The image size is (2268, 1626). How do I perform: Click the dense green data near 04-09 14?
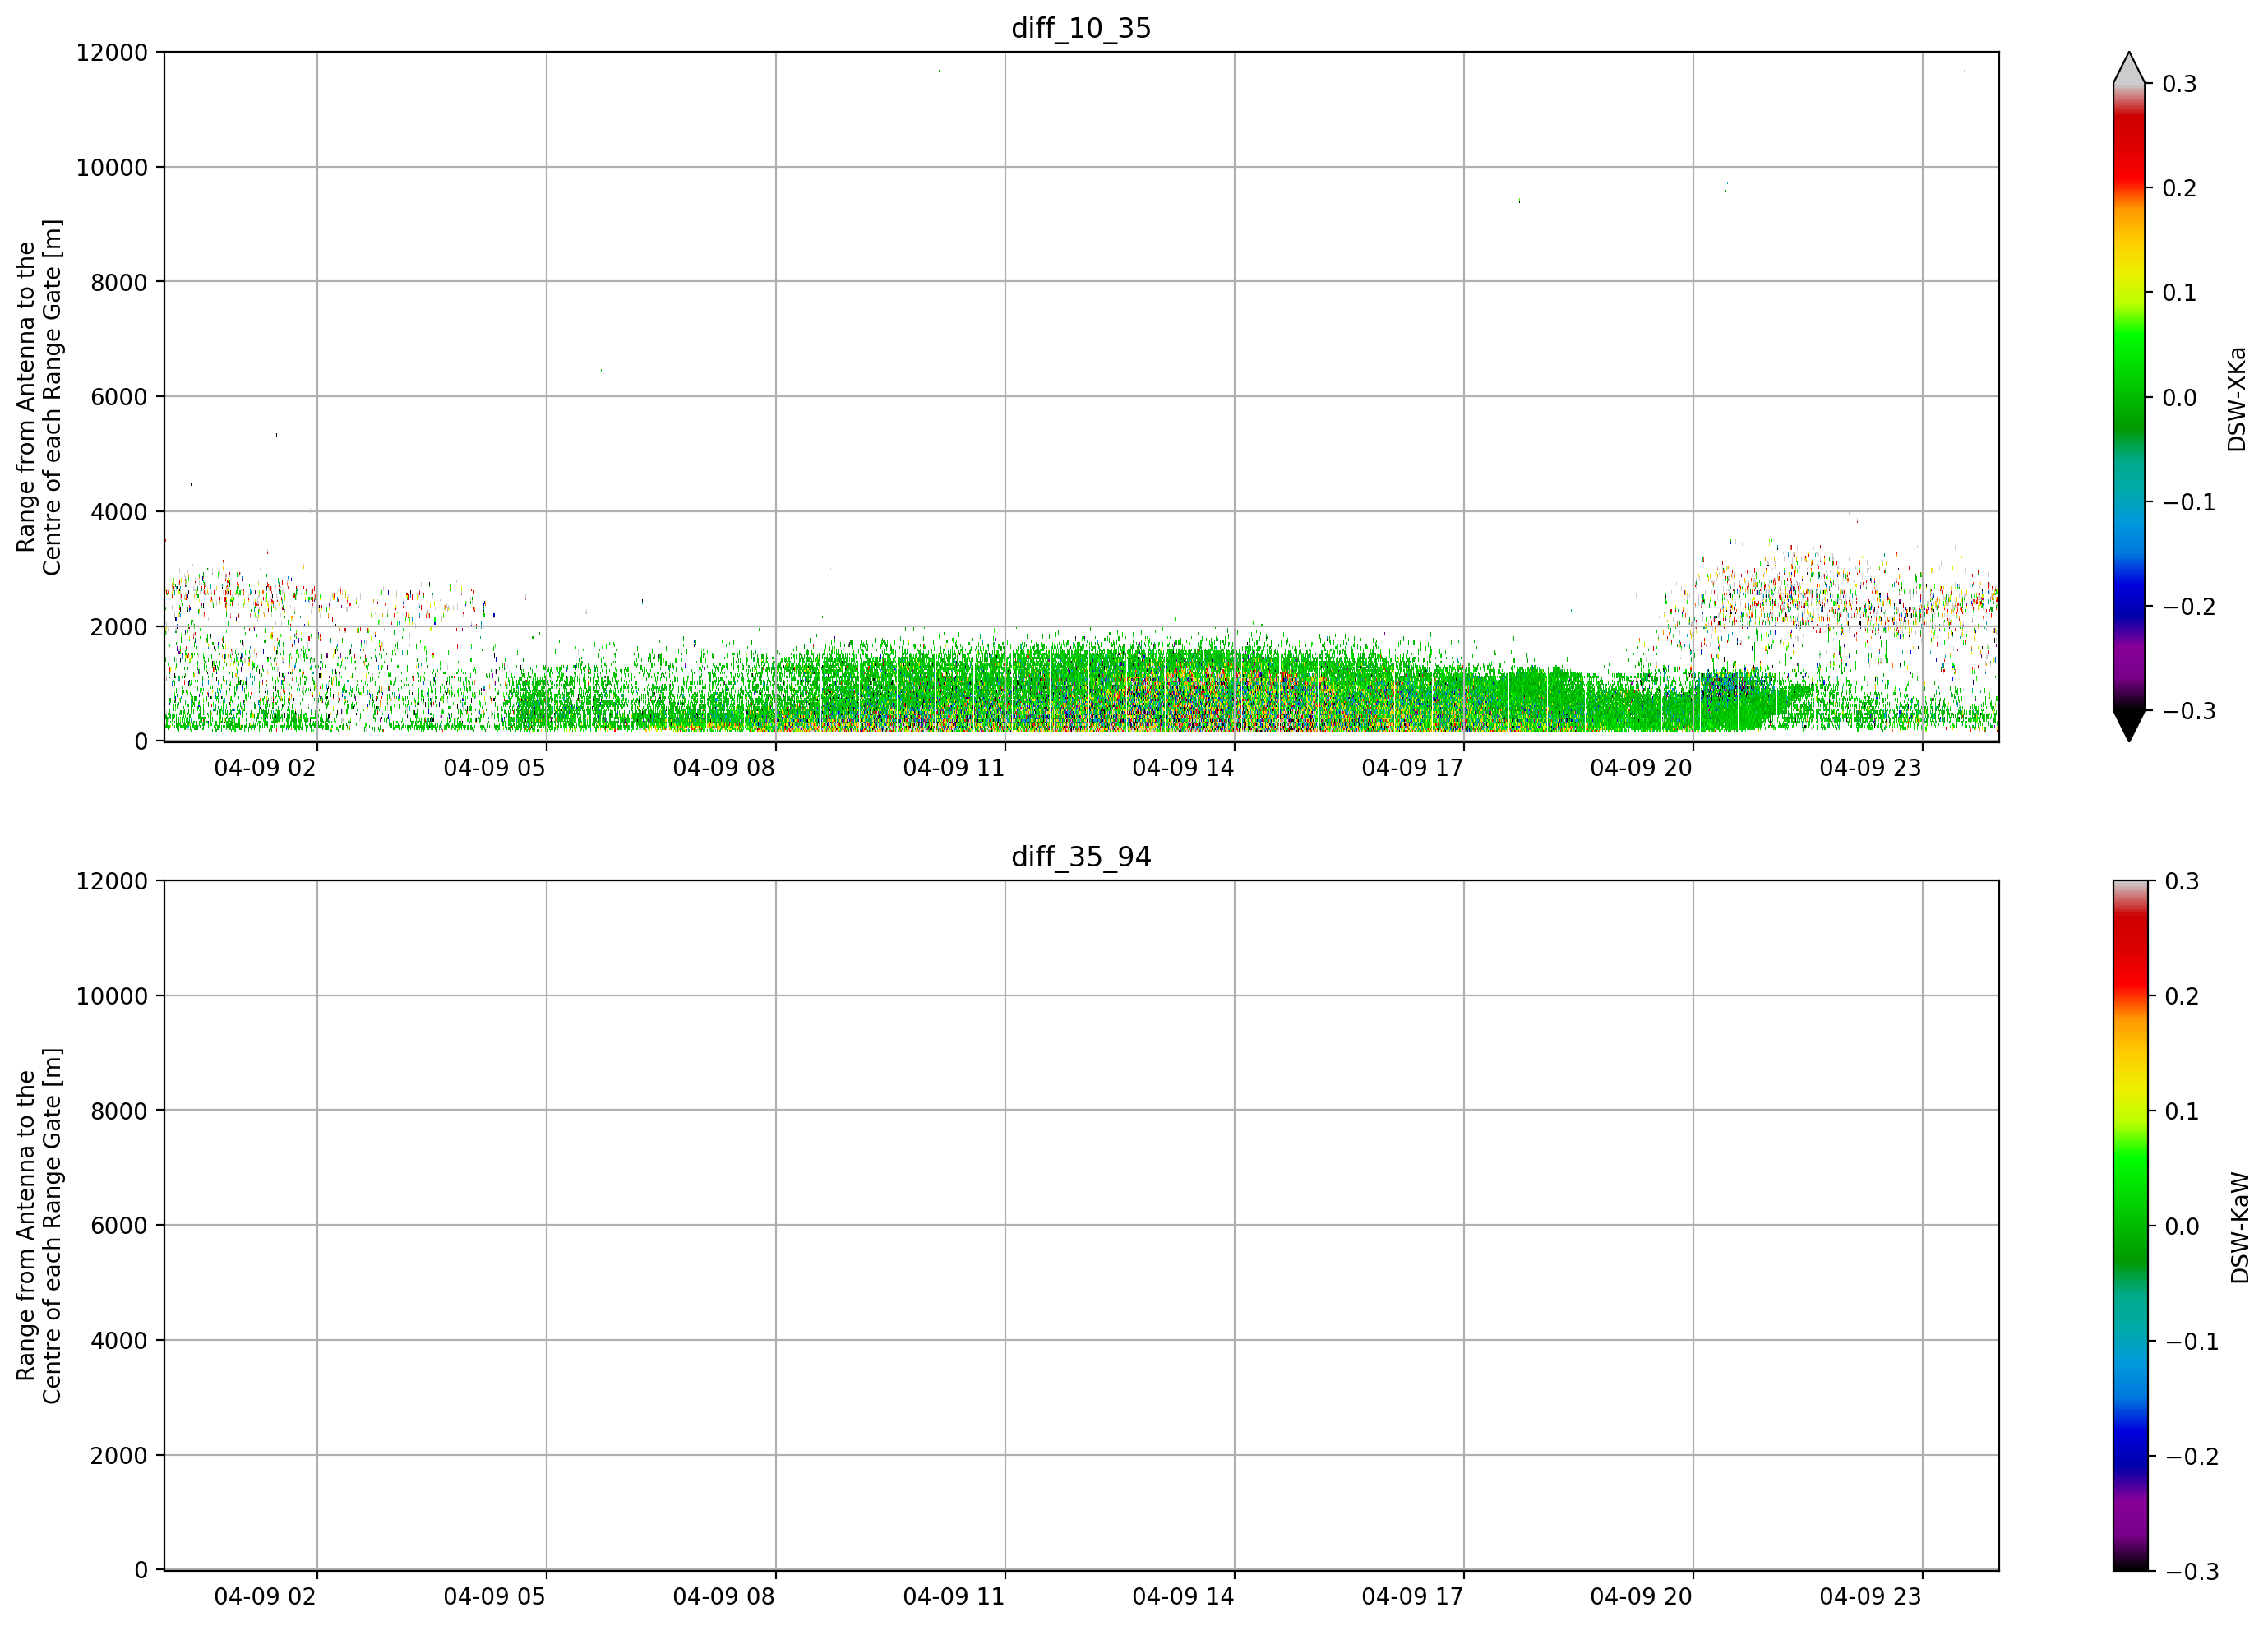[x=1200, y=690]
